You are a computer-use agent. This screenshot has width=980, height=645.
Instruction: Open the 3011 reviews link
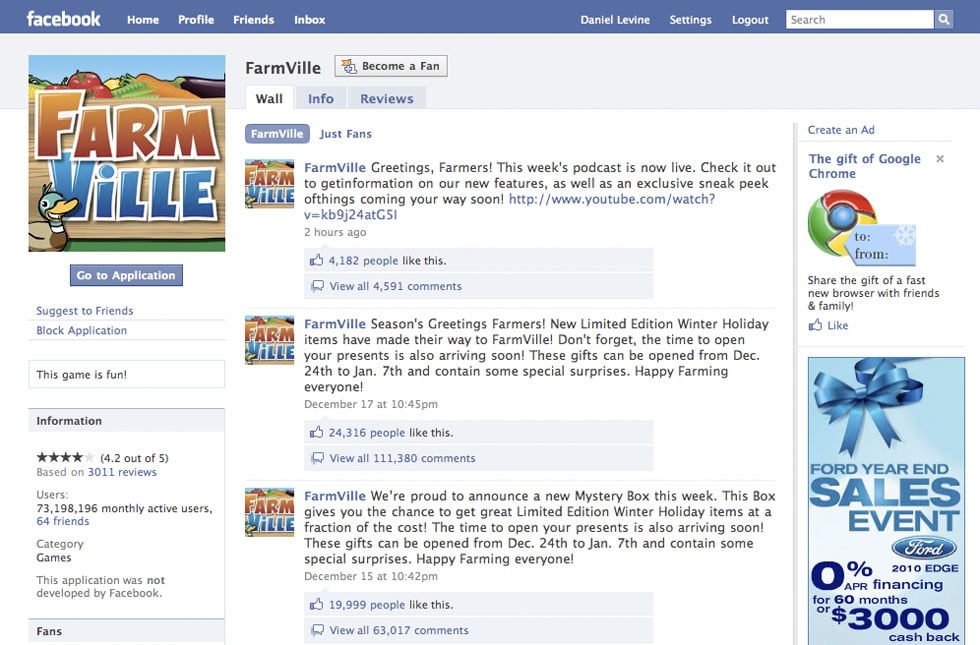122,472
